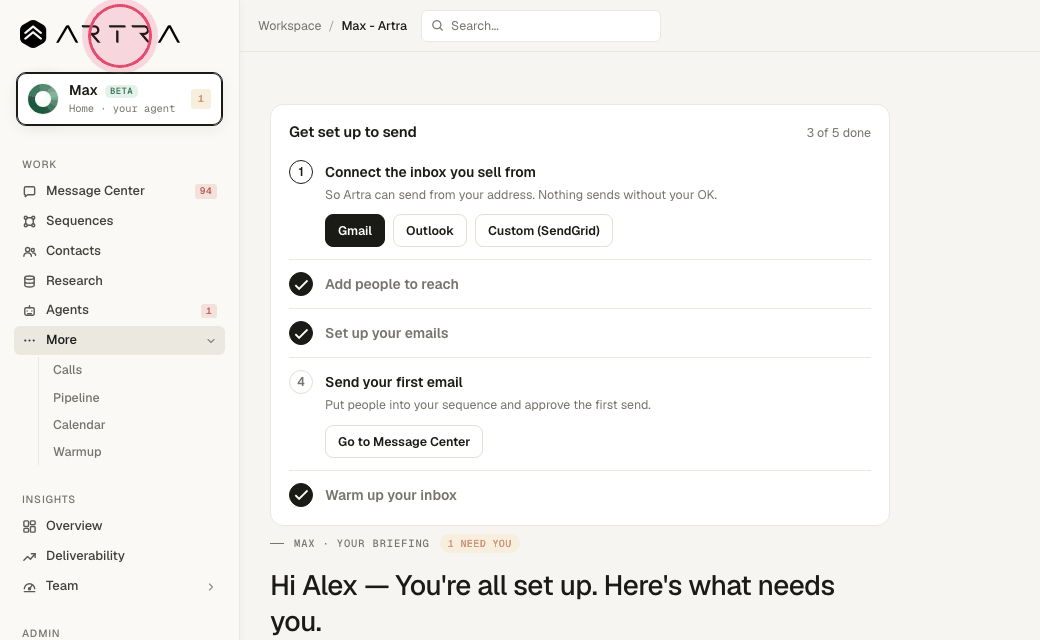Click the Deliverability trend icon

(29, 556)
